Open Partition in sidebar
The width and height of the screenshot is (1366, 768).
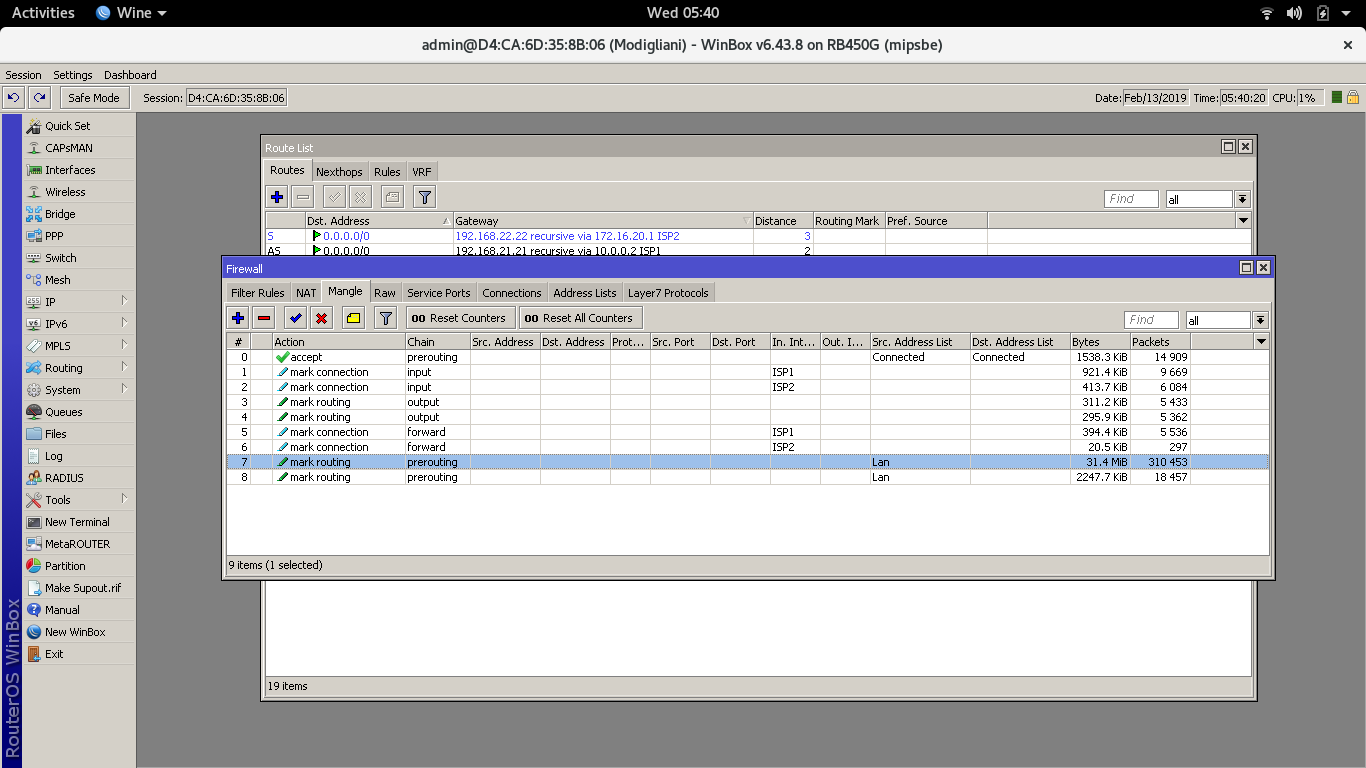point(65,566)
